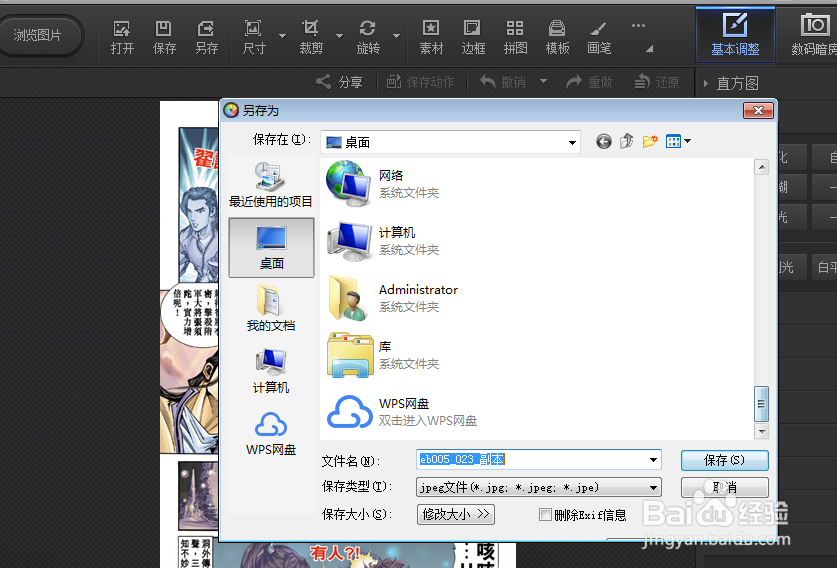Click the 修改大小 resize button
Screen dimensions: 837x568
coord(455,514)
